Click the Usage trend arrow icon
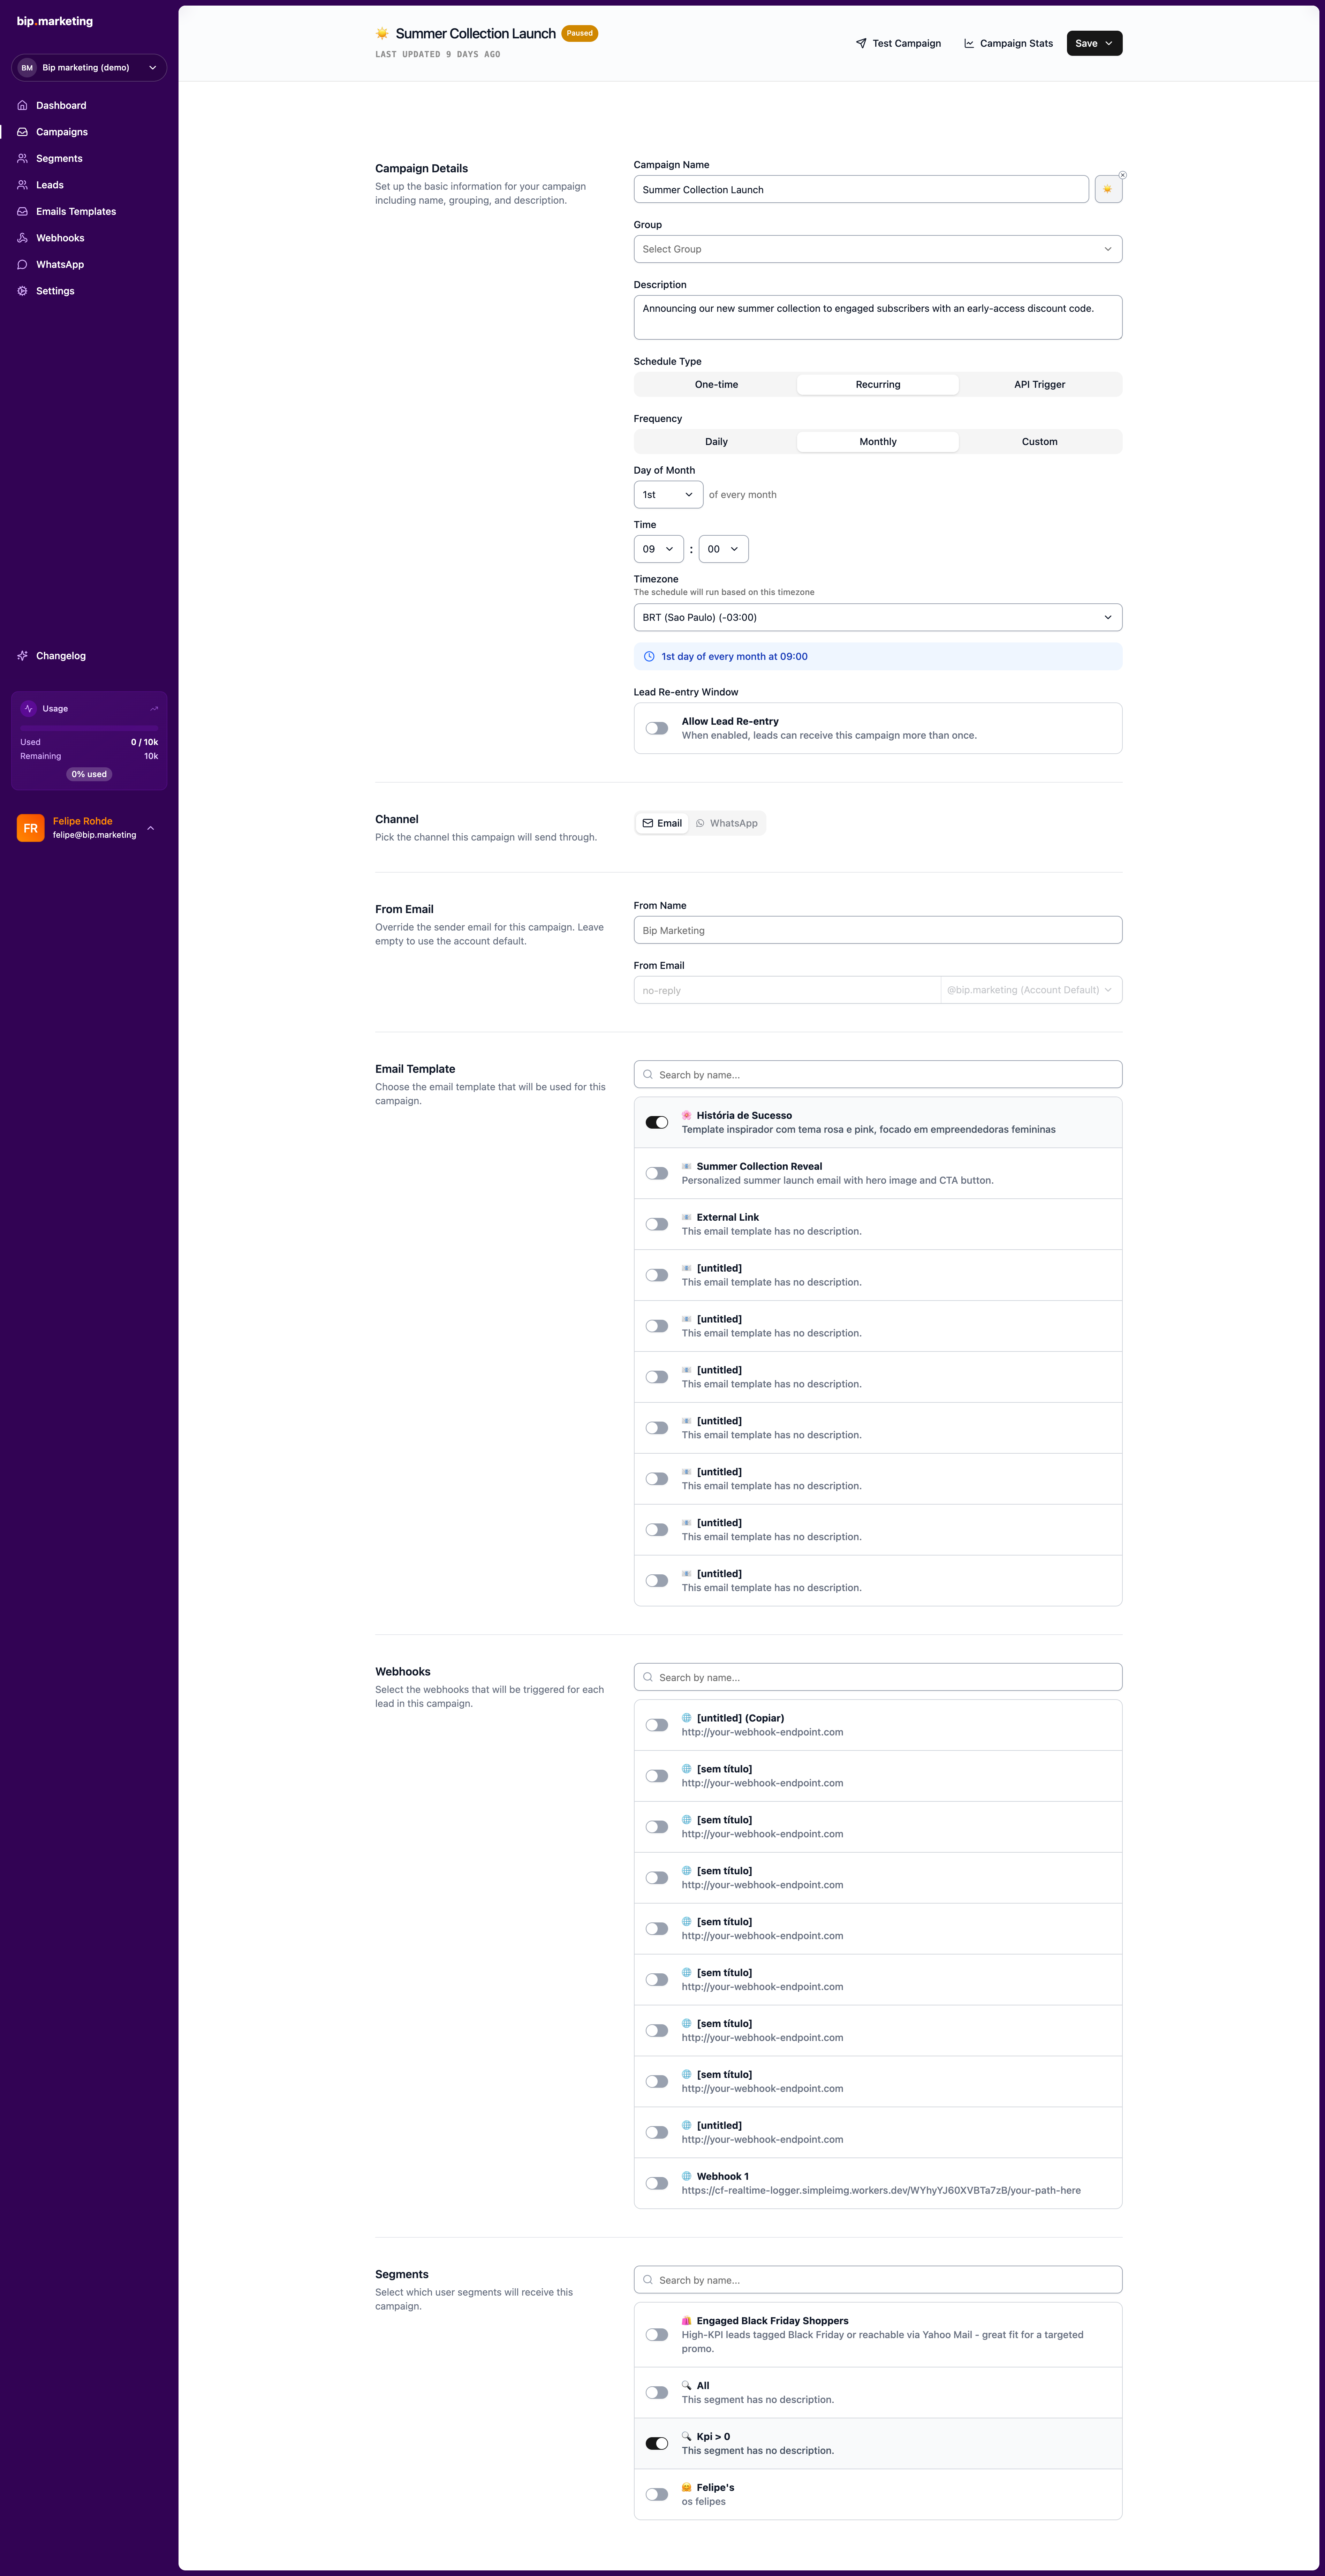Screen dimensions: 1325x2576 click(x=154, y=709)
